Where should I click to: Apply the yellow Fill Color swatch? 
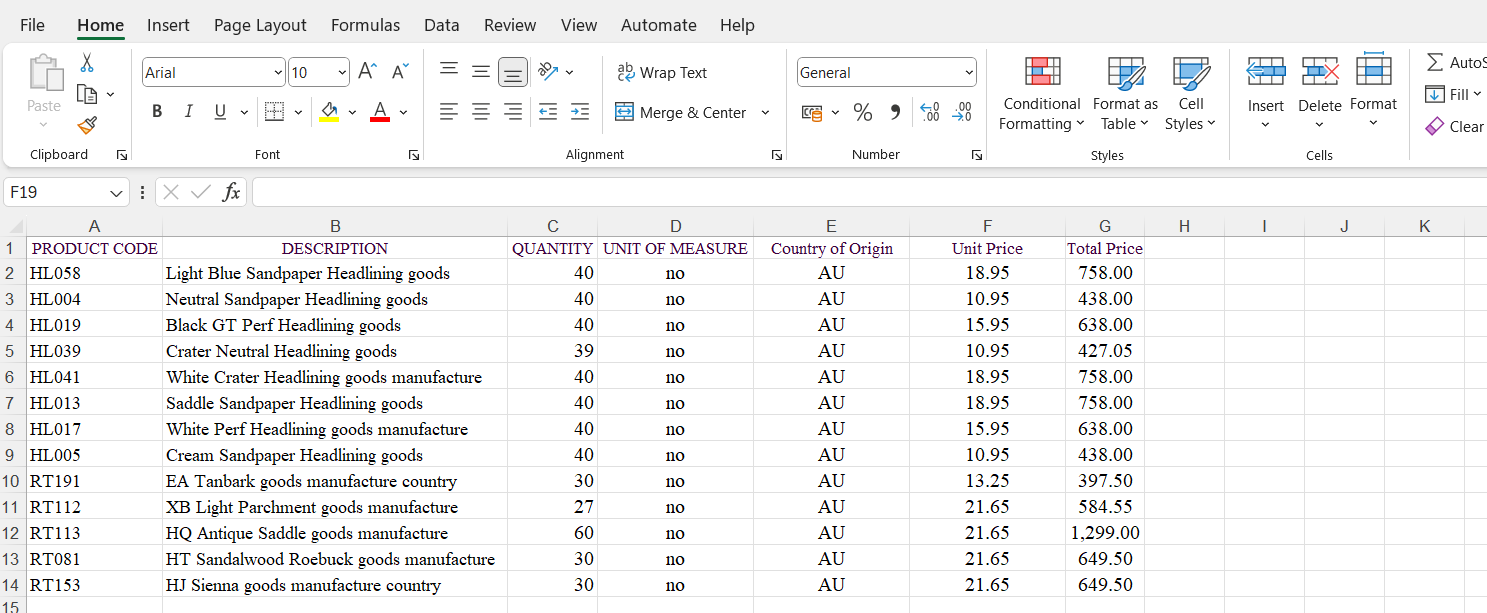coord(329,112)
